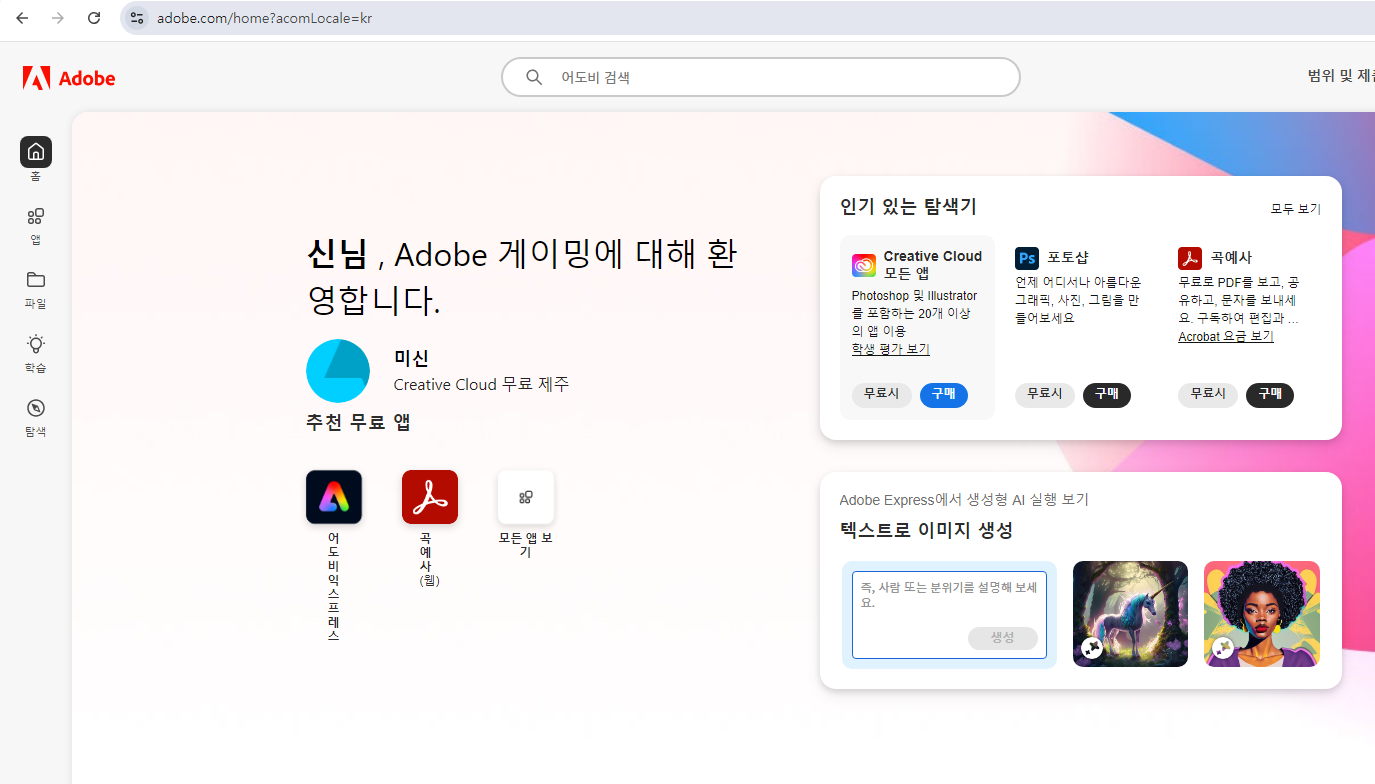1375x784 pixels.
Task: Click blue 구매 under Creative Cloud
Action: (x=943, y=394)
